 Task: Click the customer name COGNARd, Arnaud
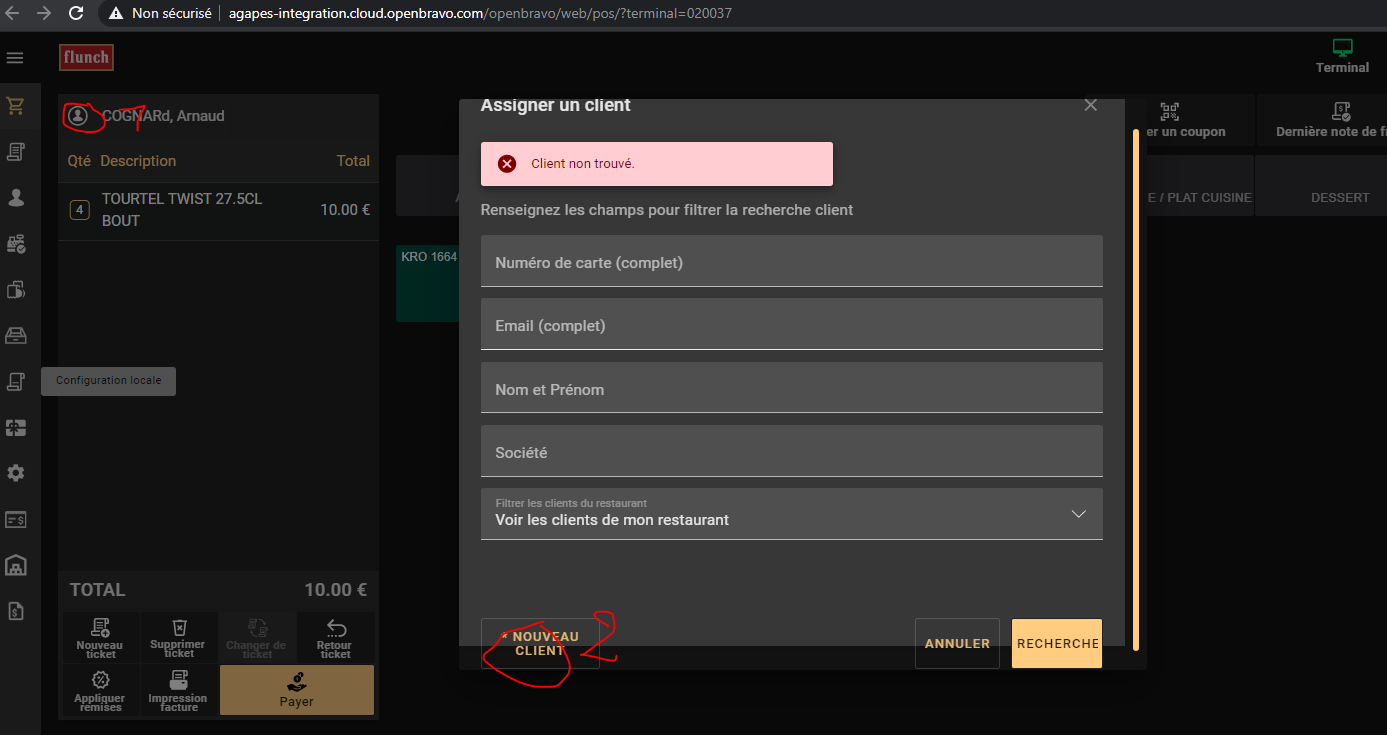click(x=163, y=116)
